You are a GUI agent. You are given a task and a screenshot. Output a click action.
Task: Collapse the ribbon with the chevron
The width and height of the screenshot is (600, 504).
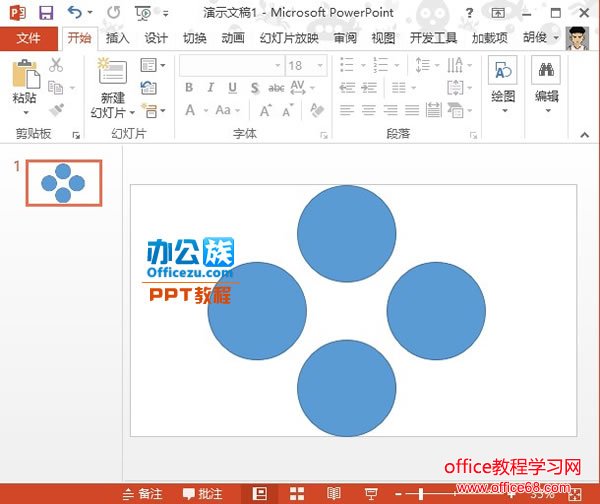[584, 134]
